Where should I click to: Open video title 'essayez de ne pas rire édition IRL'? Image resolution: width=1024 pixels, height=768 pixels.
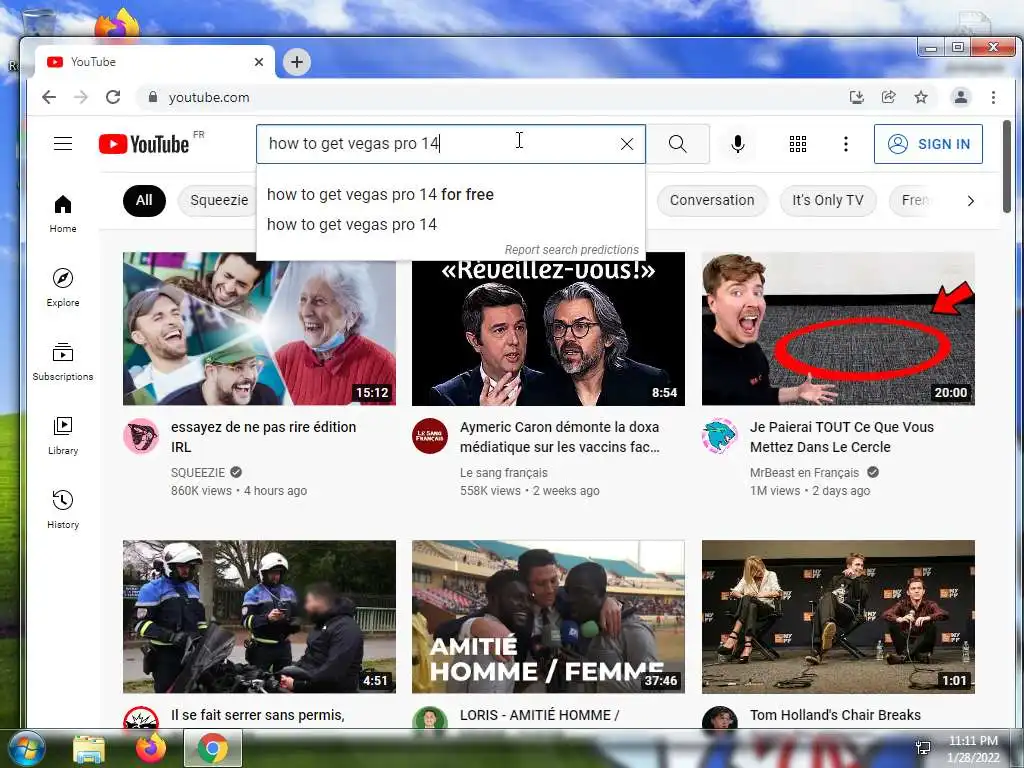pyautogui.click(x=263, y=437)
